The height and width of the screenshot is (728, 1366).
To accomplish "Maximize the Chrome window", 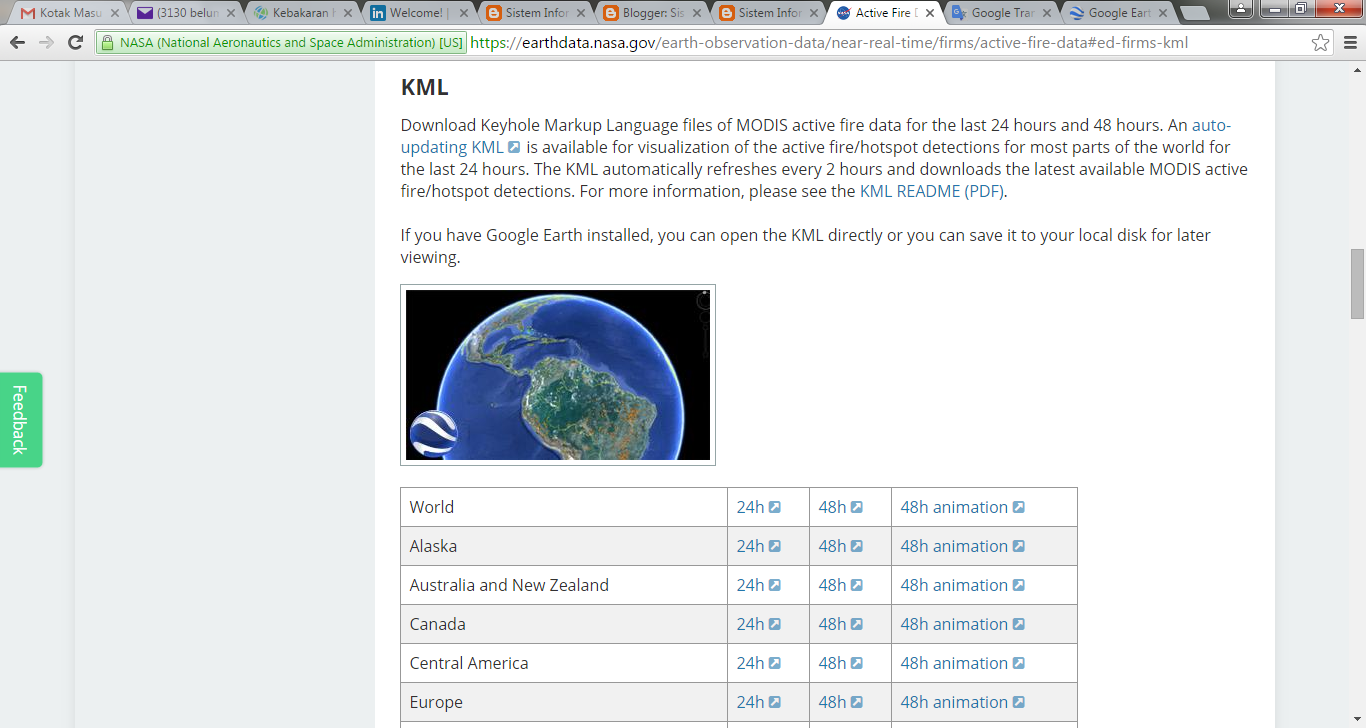I will coord(1299,9).
